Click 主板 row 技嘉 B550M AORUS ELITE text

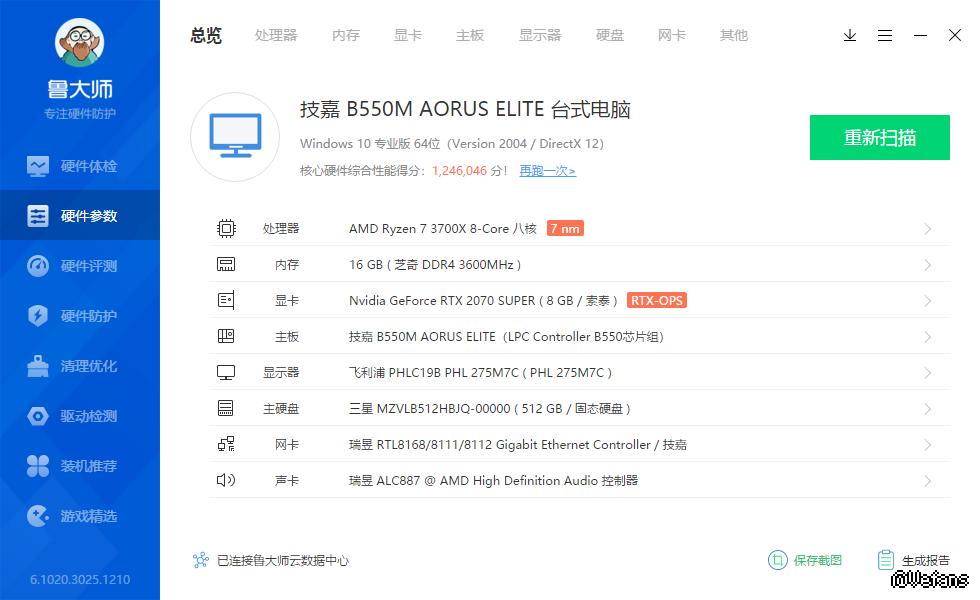coord(506,337)
